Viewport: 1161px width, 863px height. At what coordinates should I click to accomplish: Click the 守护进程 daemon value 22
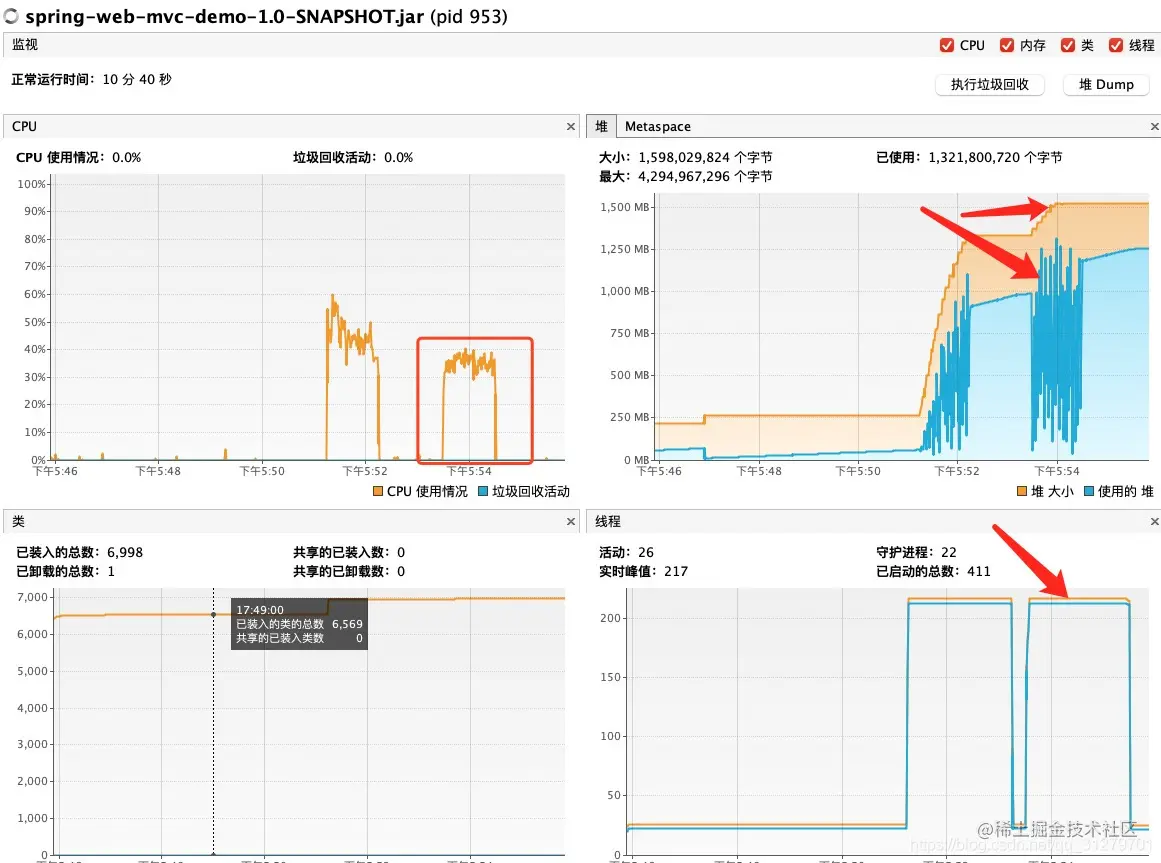pyautogui.click(x=948, y=552)
